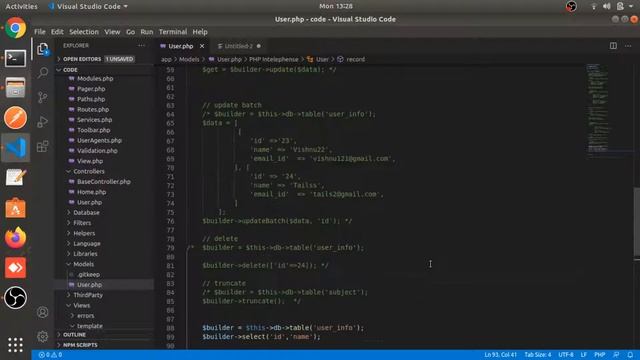Open the Source Control view
The width and height of the screenshot is (640, 360).
point(43,97)
